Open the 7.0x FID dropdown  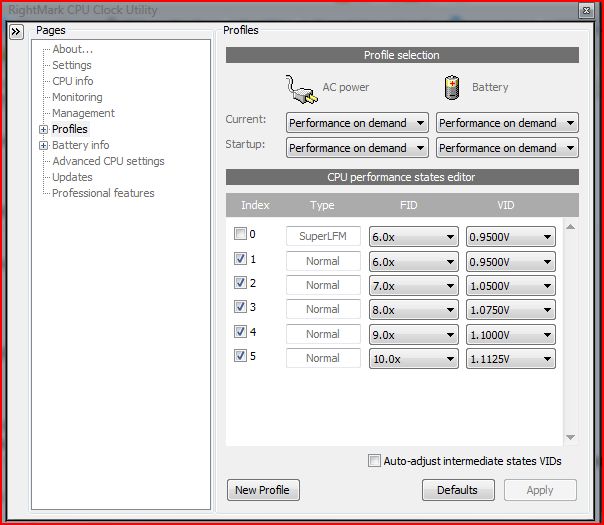(x=414, y=286)
